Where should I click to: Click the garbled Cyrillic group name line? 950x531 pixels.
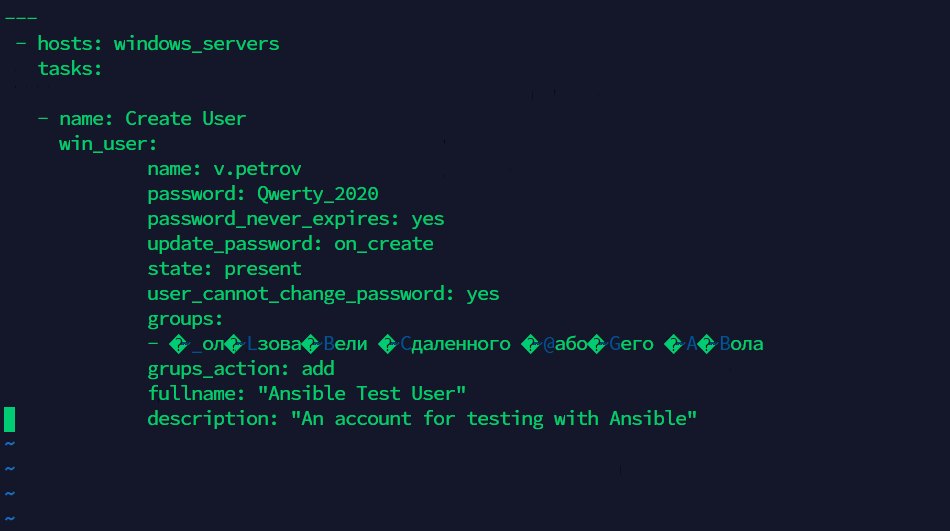point(466,344)
